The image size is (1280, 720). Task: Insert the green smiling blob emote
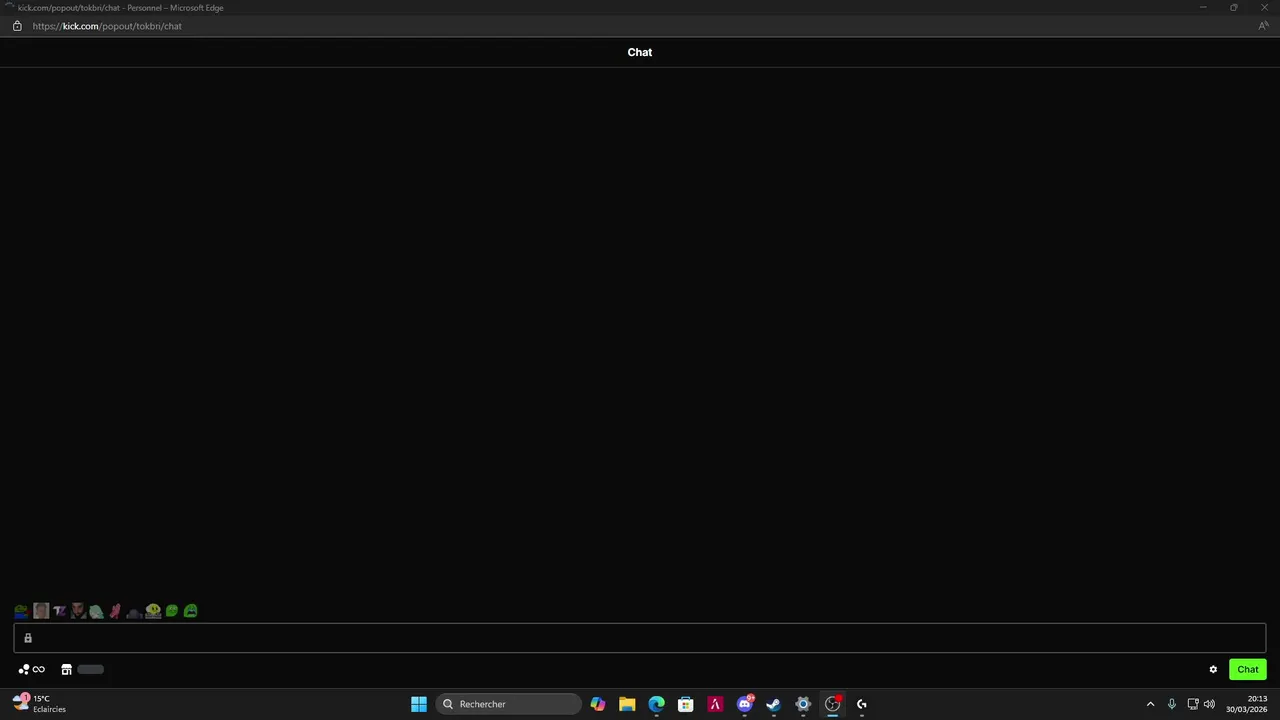172,611
